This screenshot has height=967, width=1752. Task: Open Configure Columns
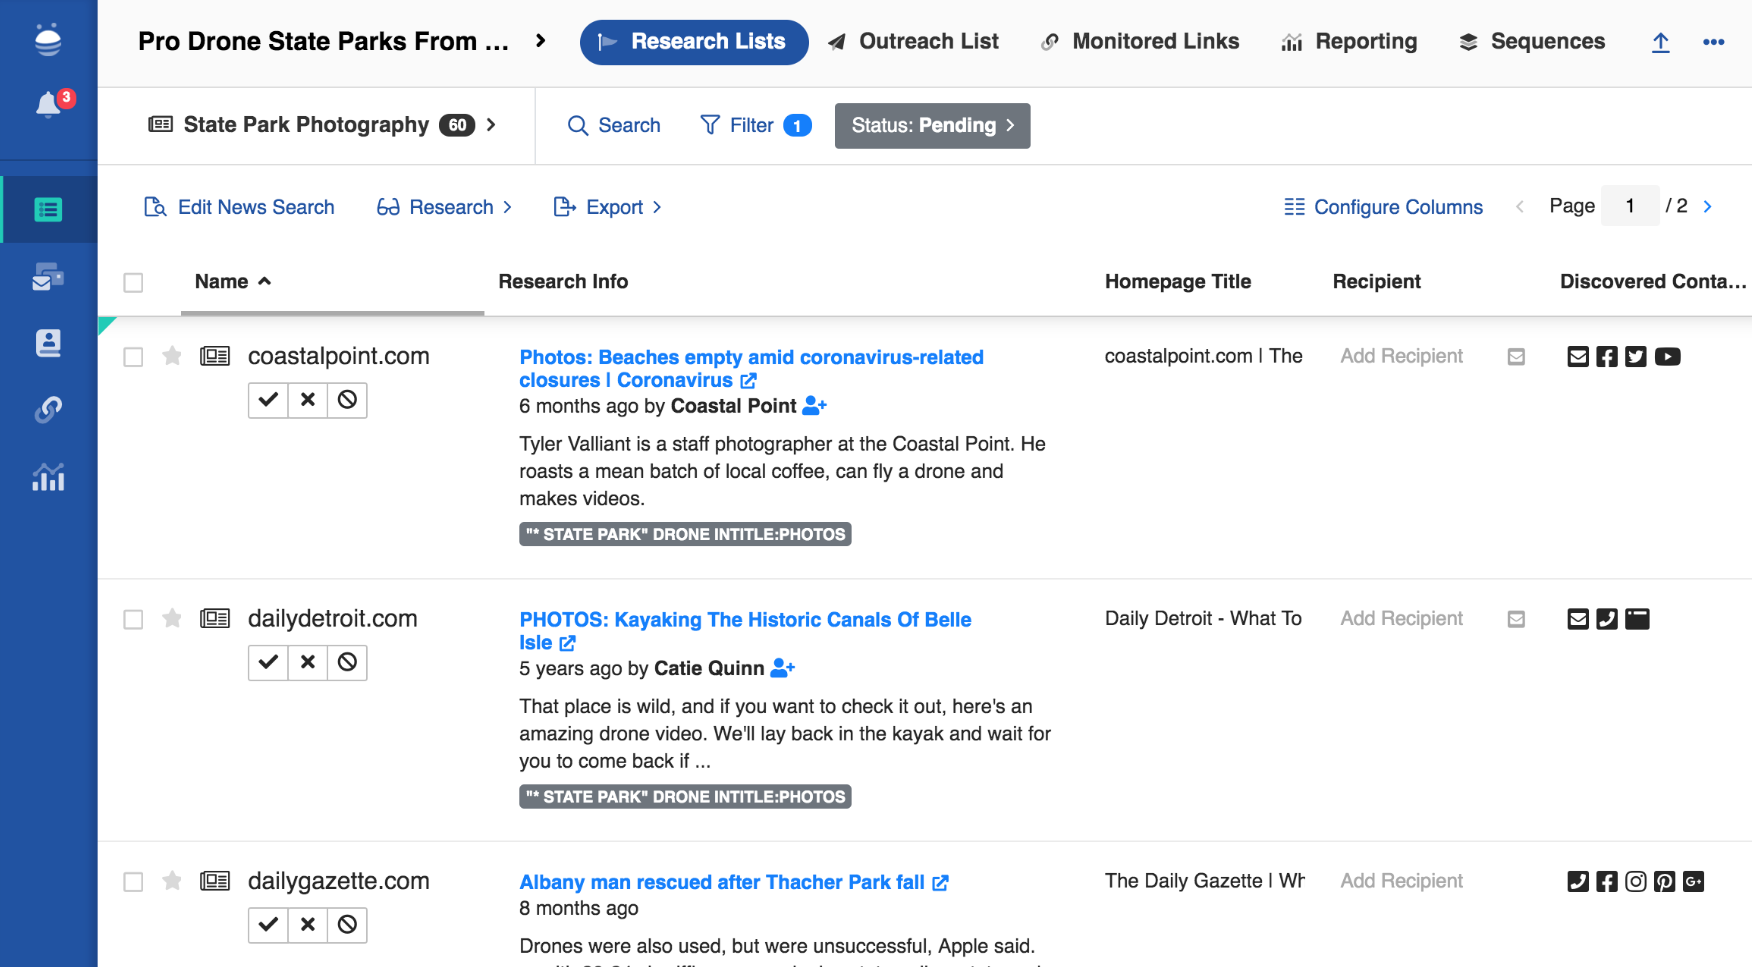click(1383, 207)
